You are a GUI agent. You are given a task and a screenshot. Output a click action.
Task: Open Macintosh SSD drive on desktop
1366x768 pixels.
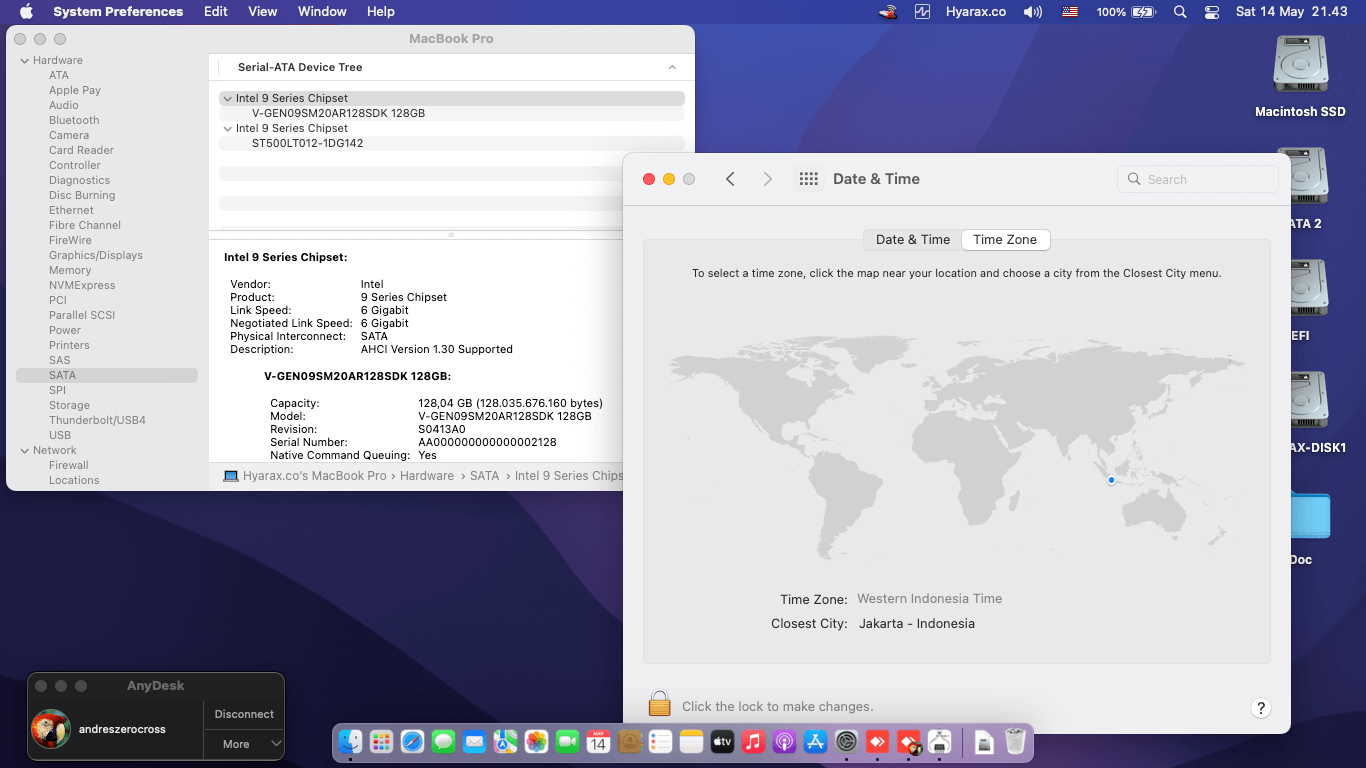point(1300,76)
